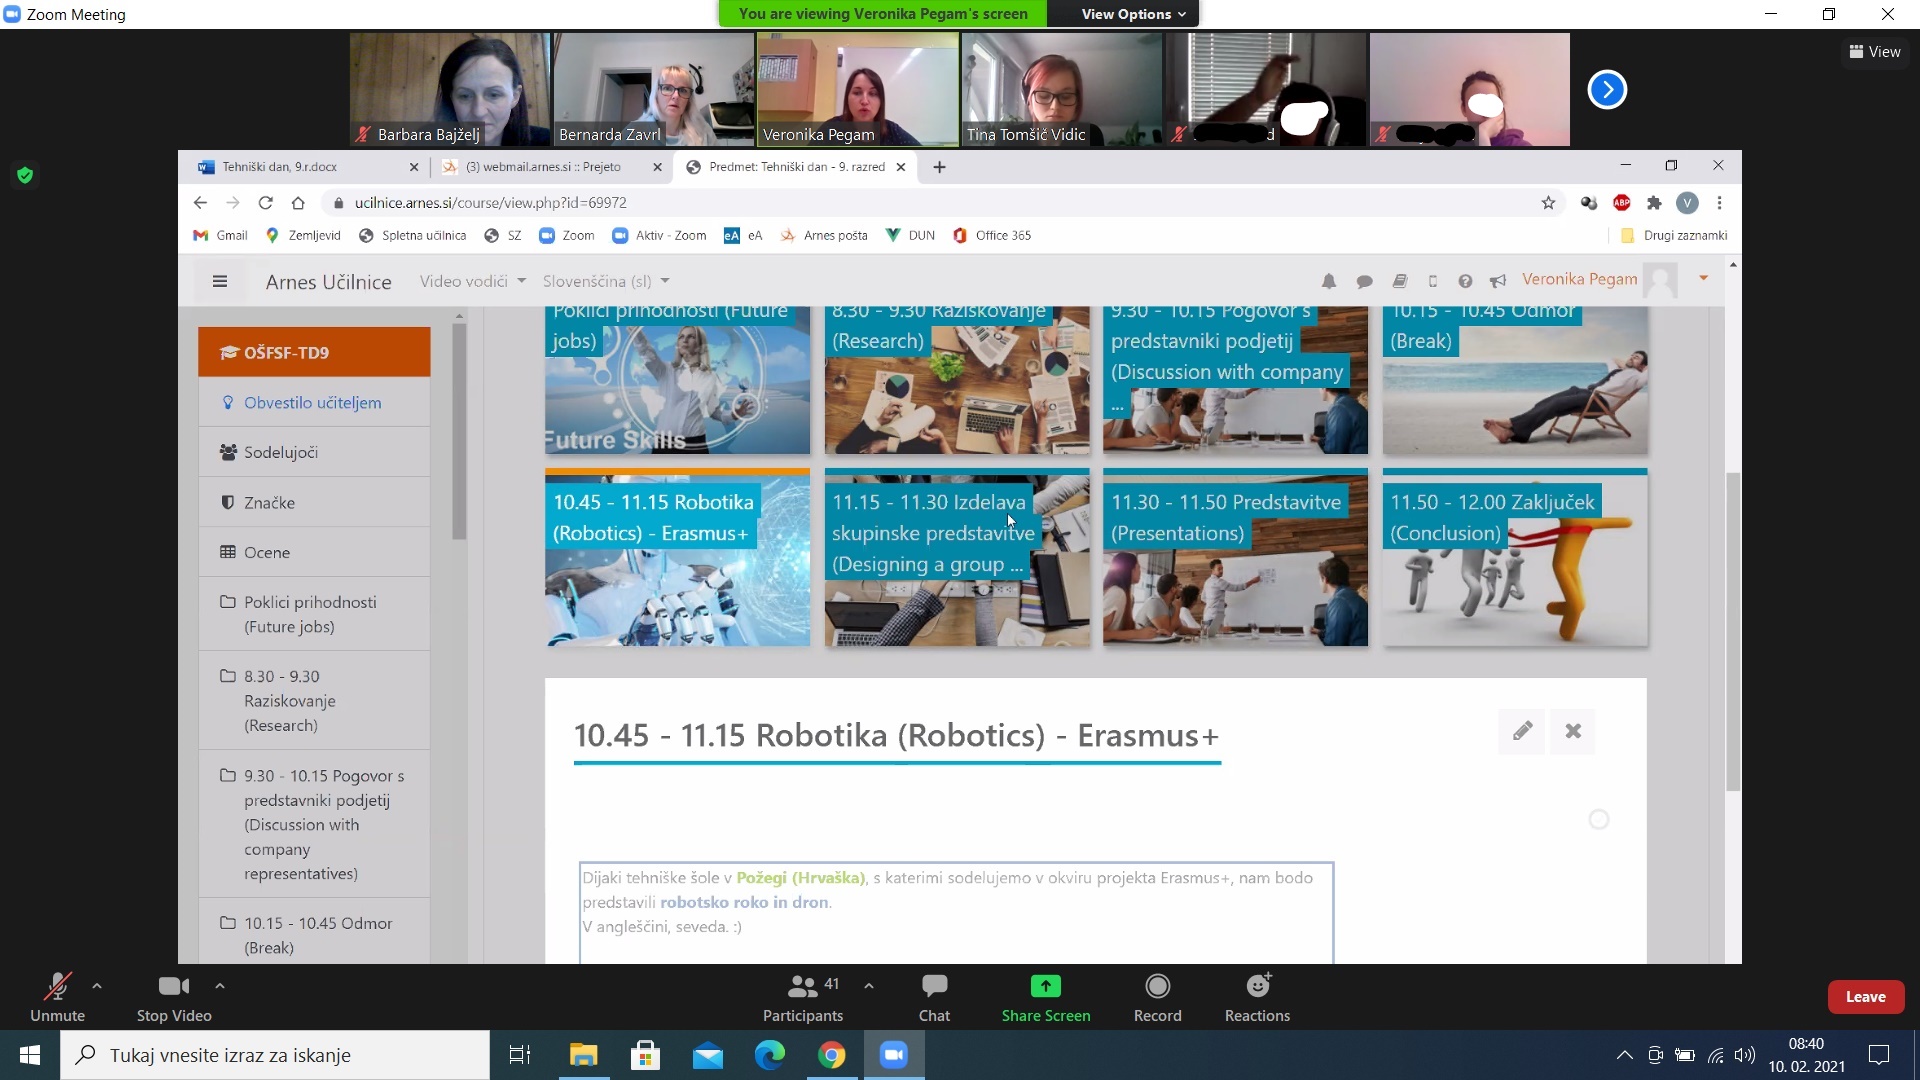Select Tina Tomšič Vidic video thumbnail
This screenshot has height=1080, width=1920.
[1062, 89]
